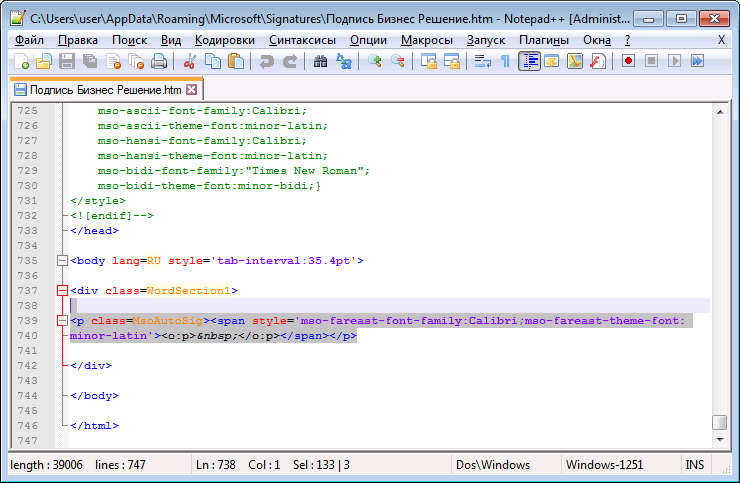Select the Подпись Бизнес Решение.htm tab
This screenshot has width=740, height=483.
click(106, 90)
